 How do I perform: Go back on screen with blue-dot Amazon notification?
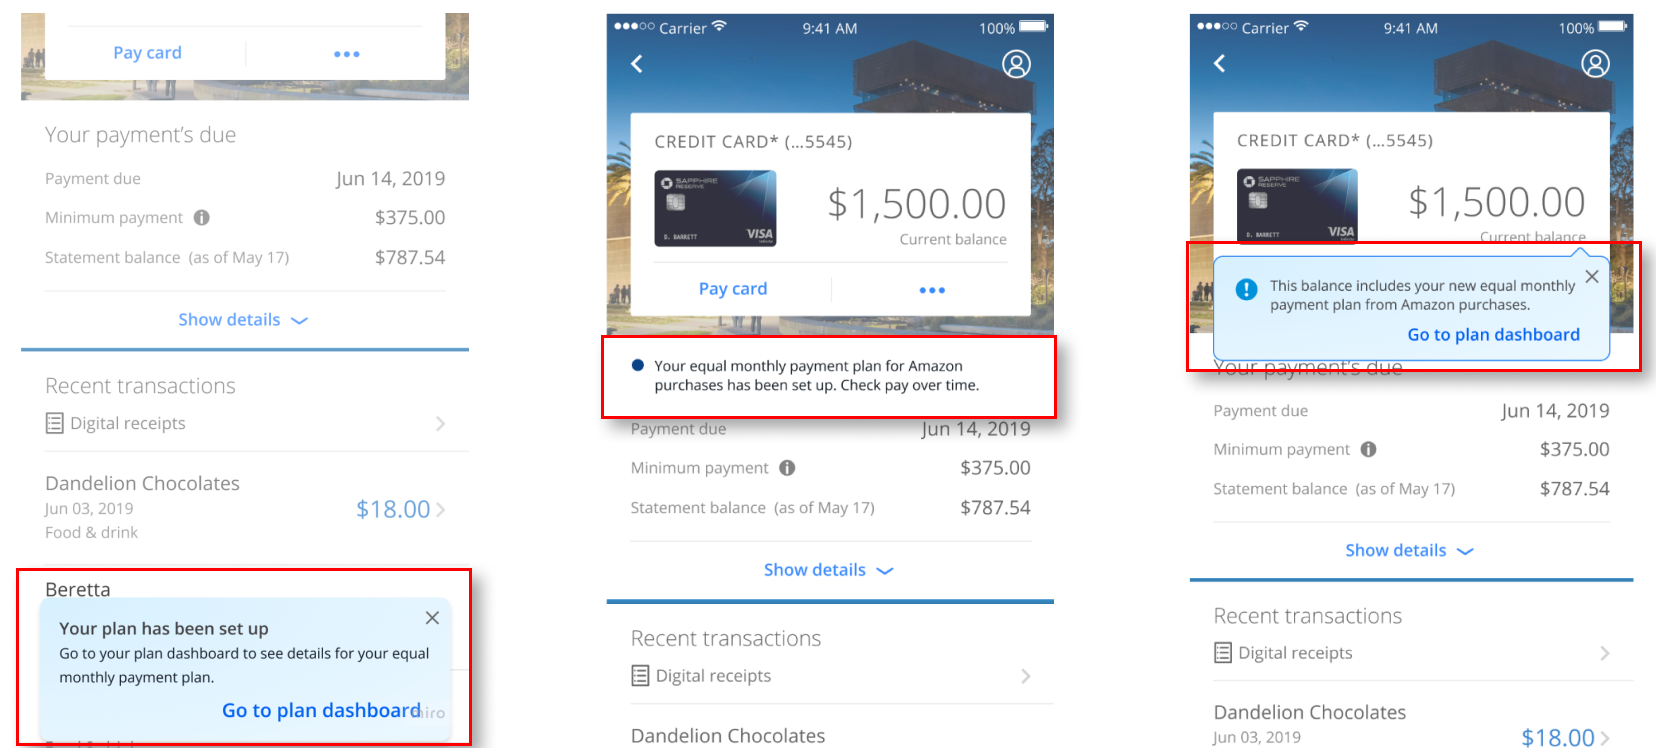(637, 64)
